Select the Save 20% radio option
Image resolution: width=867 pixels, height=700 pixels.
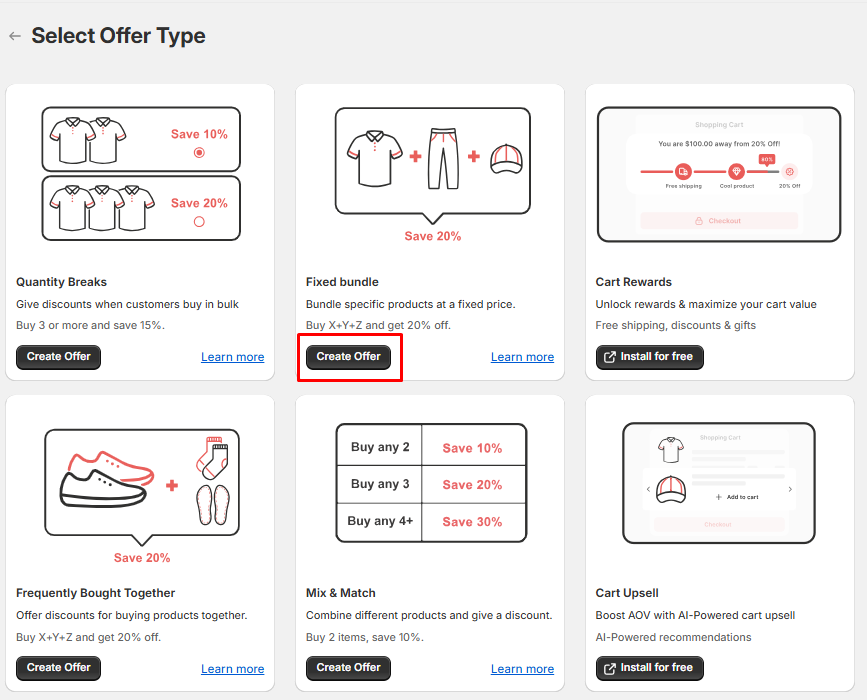(199, 222)
